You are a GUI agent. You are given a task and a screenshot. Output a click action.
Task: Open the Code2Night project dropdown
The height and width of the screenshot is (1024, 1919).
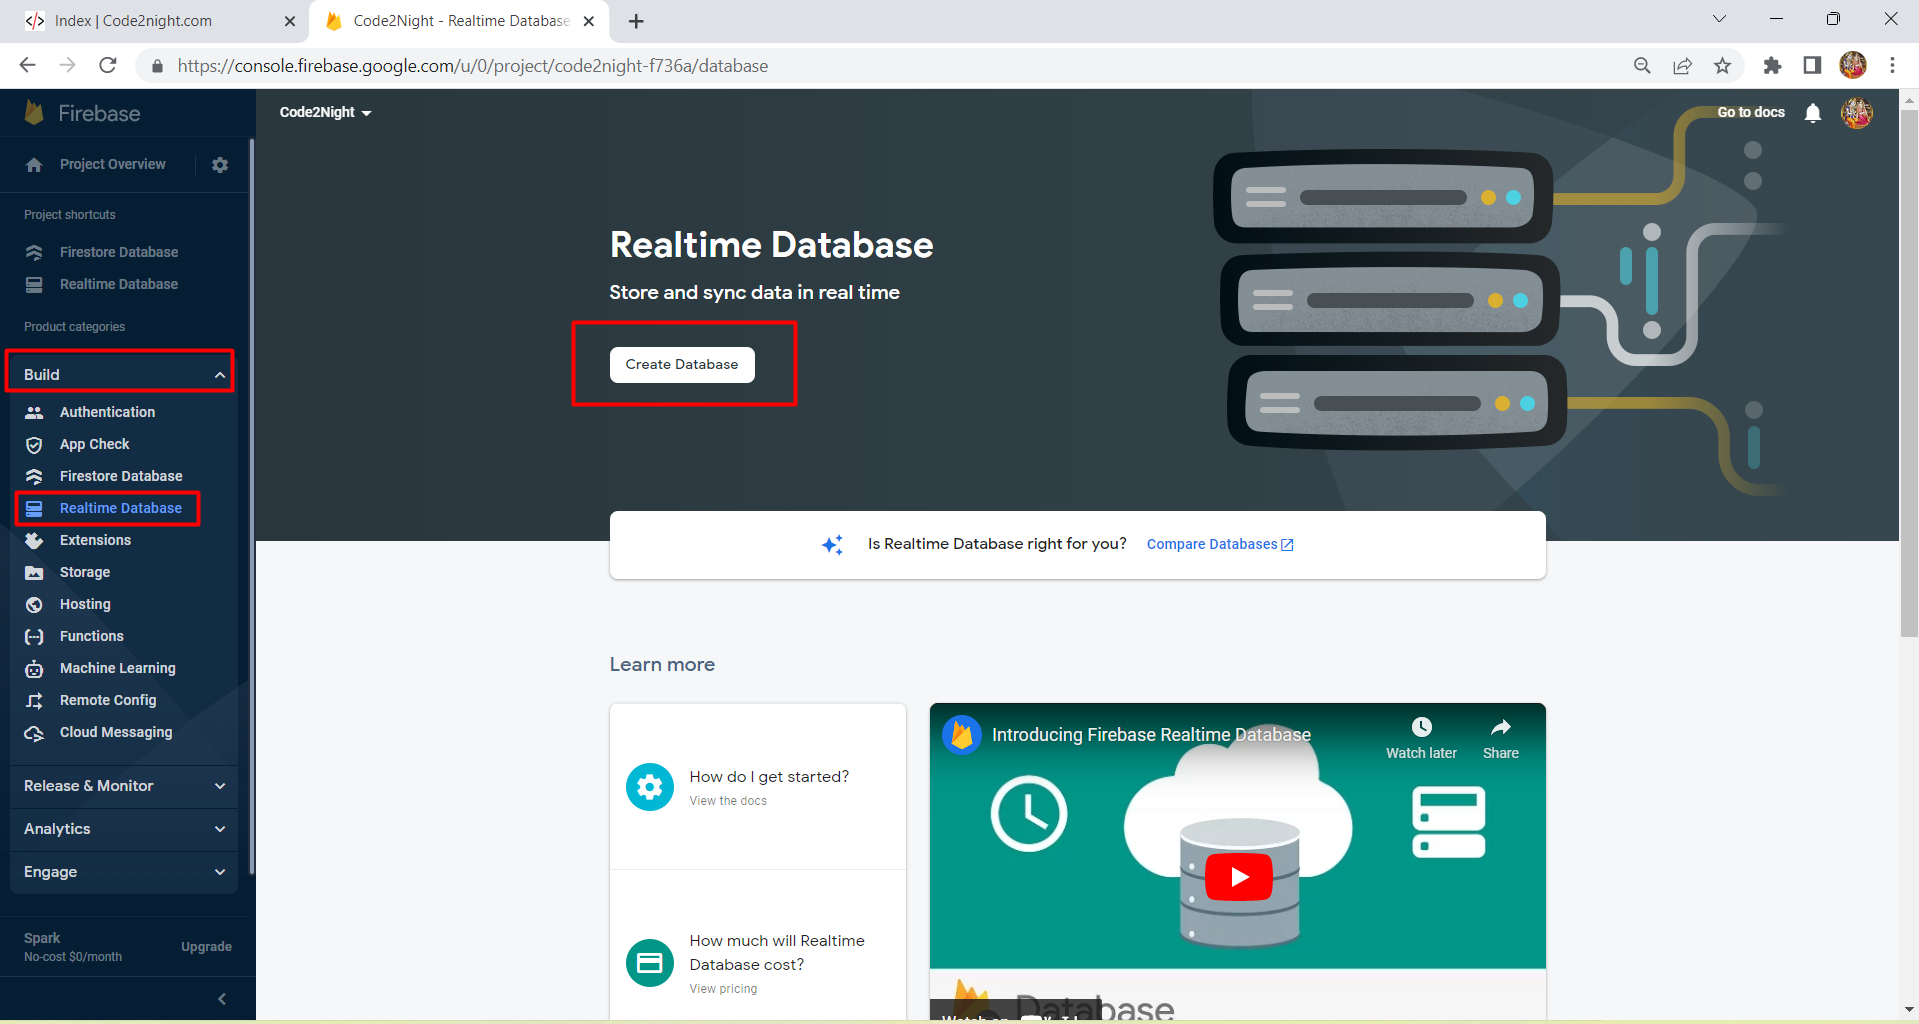click(325, 112)
